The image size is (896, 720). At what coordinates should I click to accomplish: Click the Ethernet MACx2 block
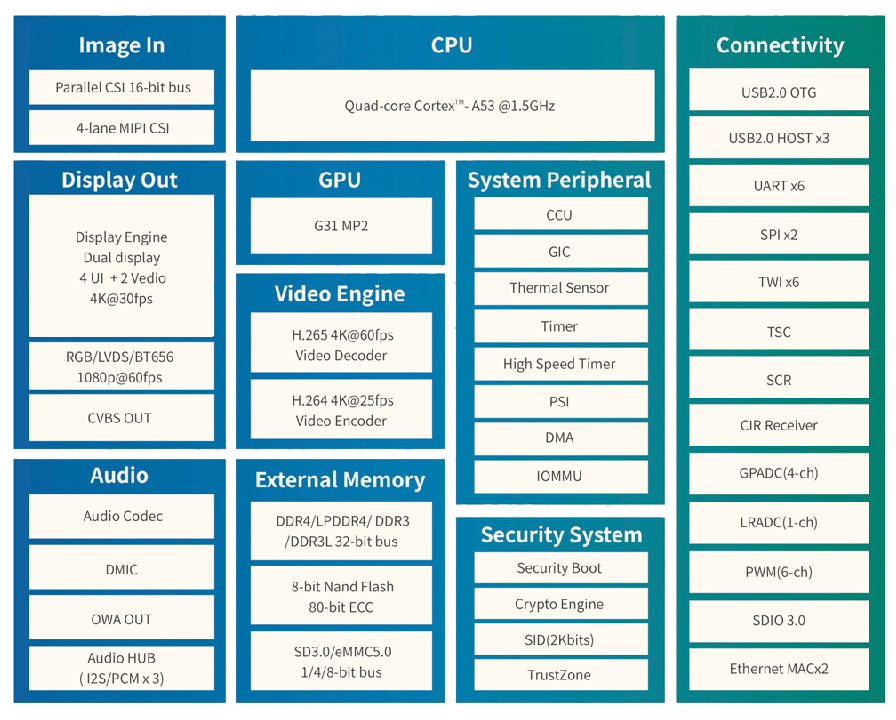(779, 669)
